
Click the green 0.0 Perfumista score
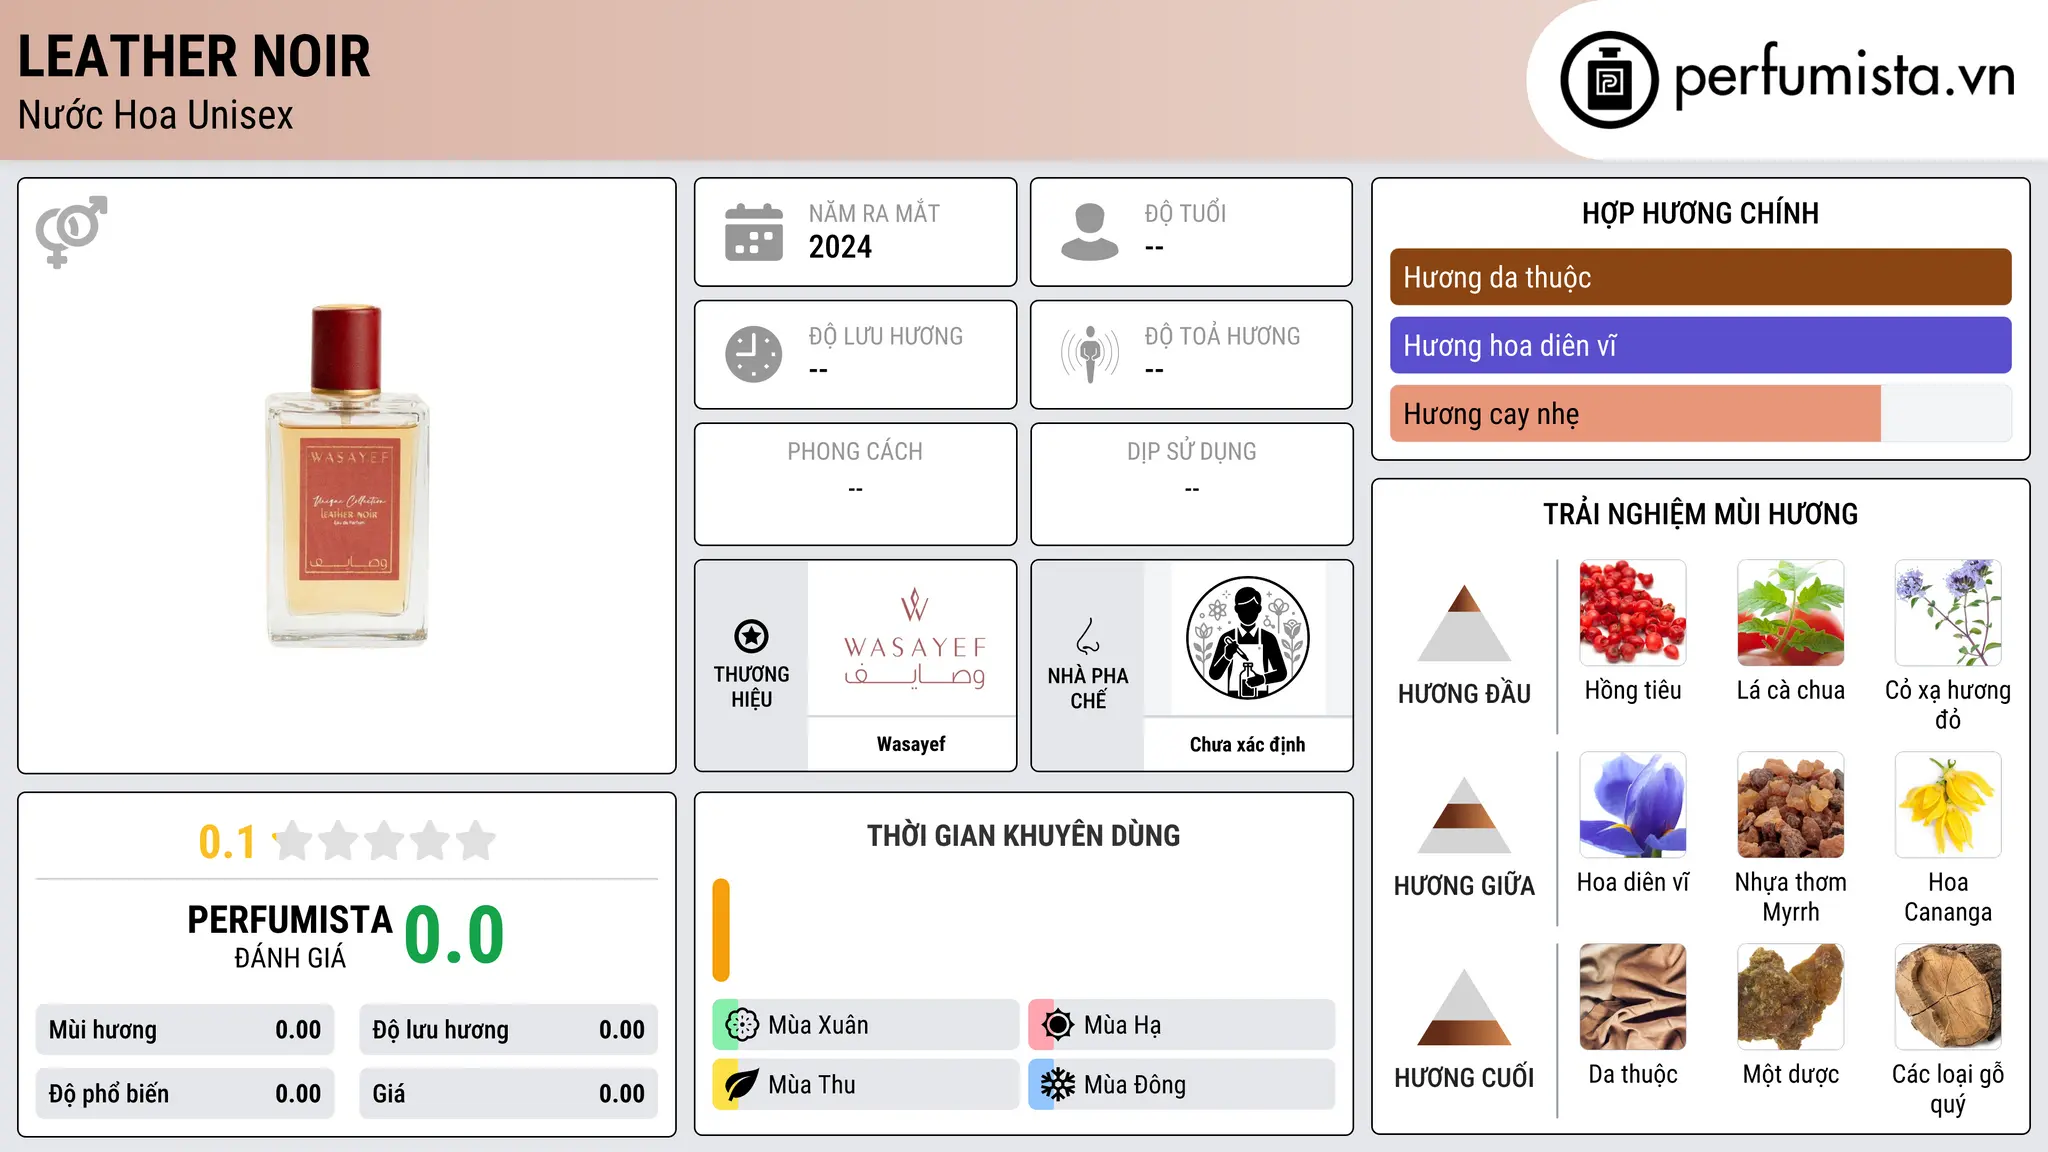pyautogui.click(x=454, y=934)
